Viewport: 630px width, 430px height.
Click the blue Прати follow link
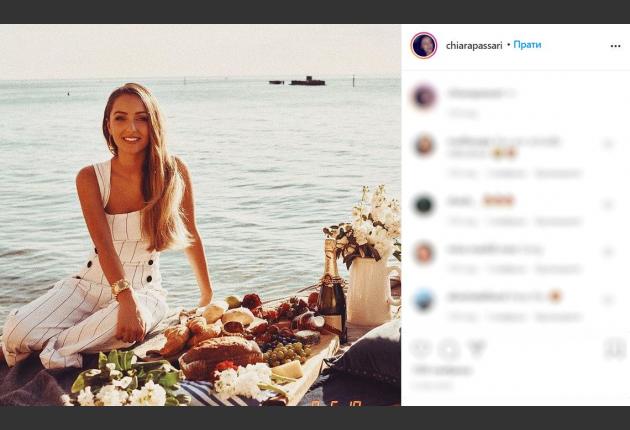[x=527, y=45]
